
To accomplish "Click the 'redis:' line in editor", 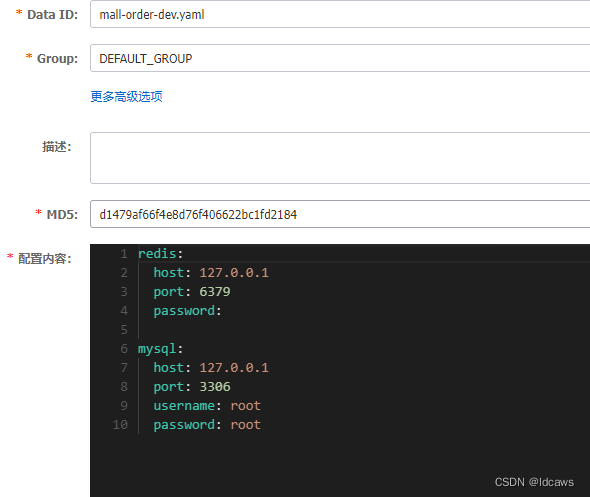I will point(161,254).
